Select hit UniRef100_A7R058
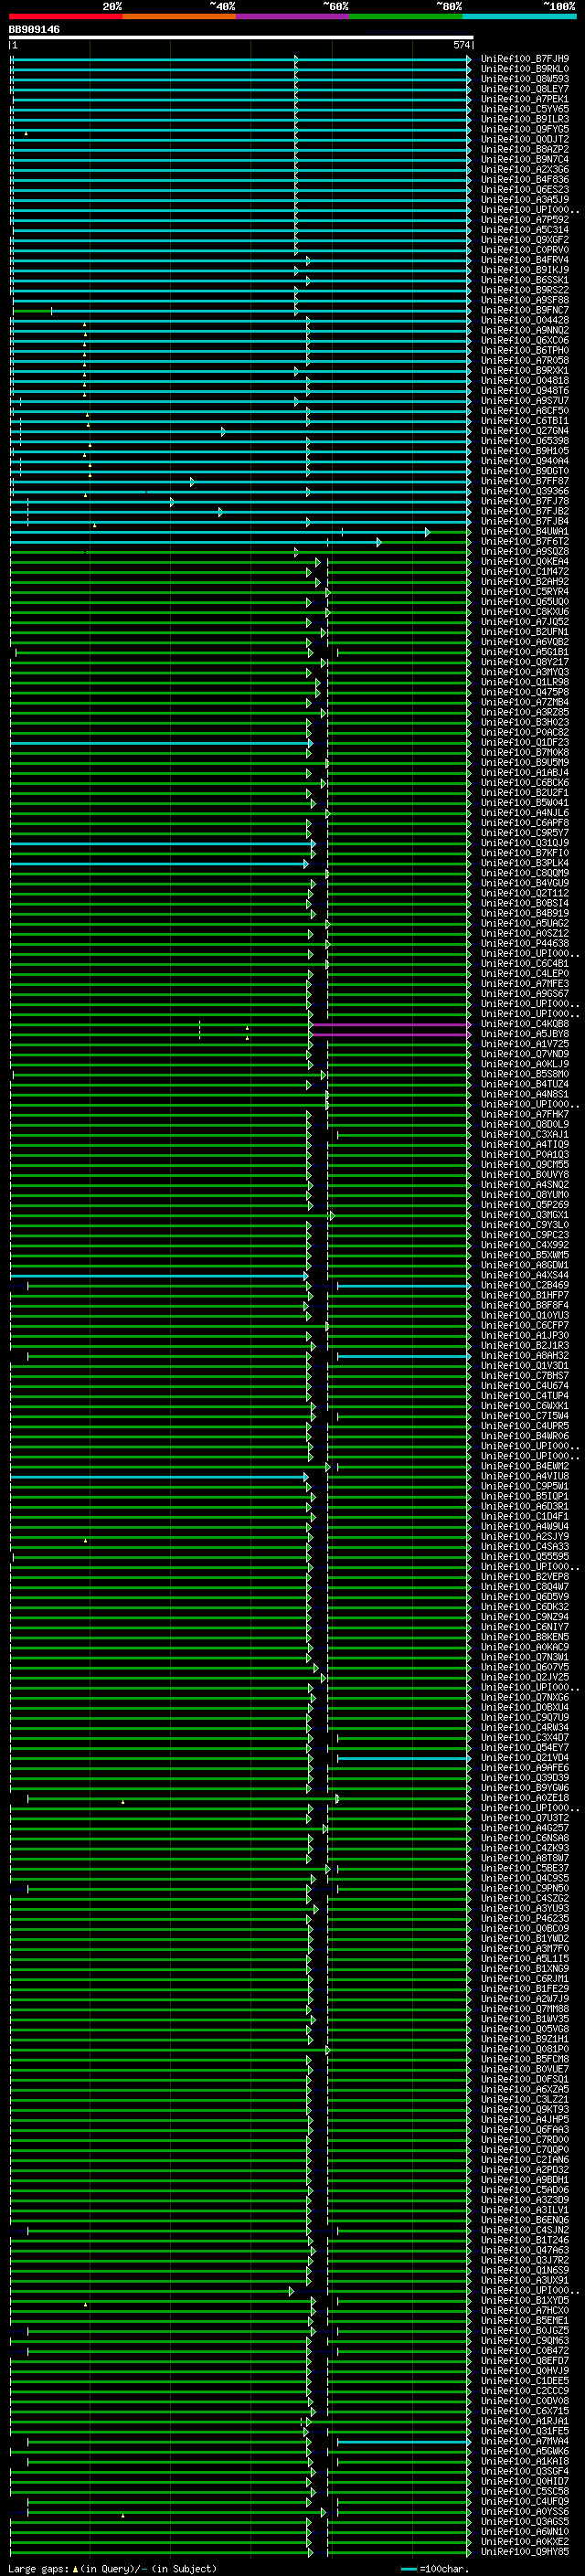Screen dimensions: 585x2576 tap(525, 361)
